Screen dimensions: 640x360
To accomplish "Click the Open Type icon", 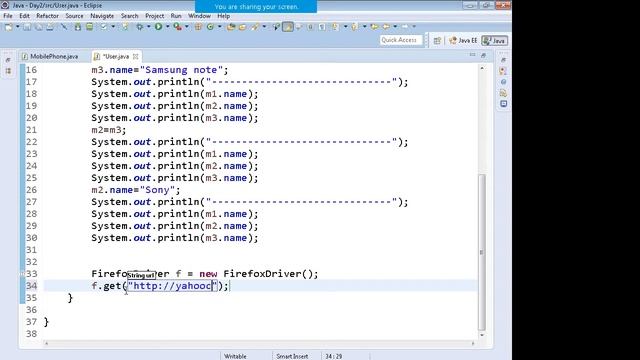I will [231, 27].
